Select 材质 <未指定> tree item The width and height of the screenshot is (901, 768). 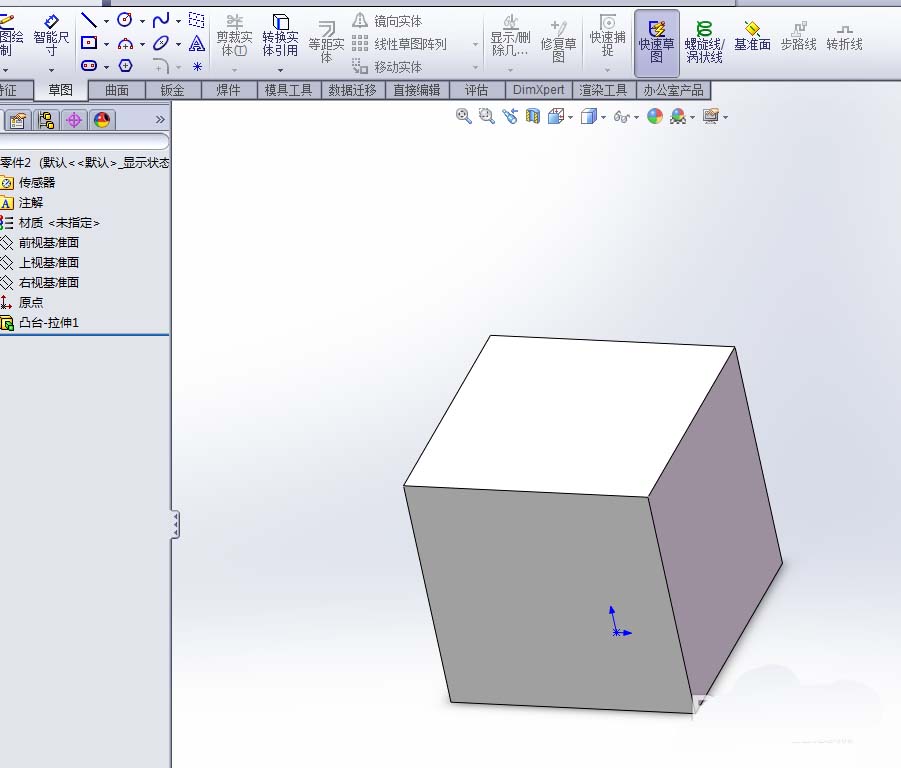point(59,223)
